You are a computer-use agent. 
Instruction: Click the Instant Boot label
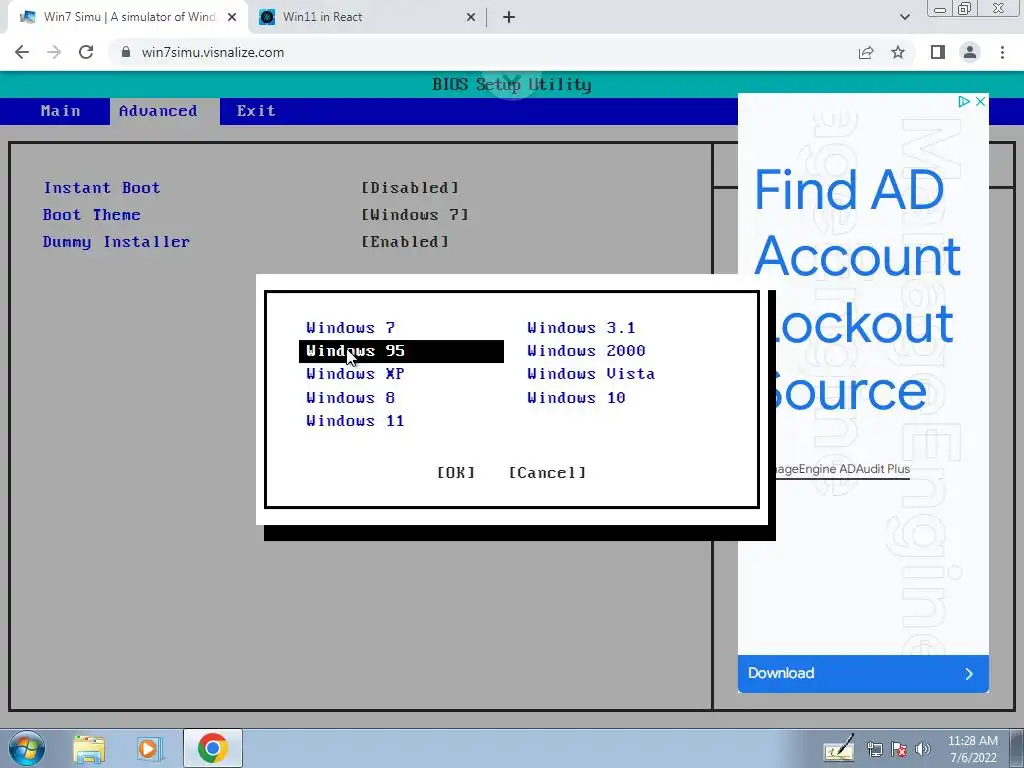coord(102,188)
